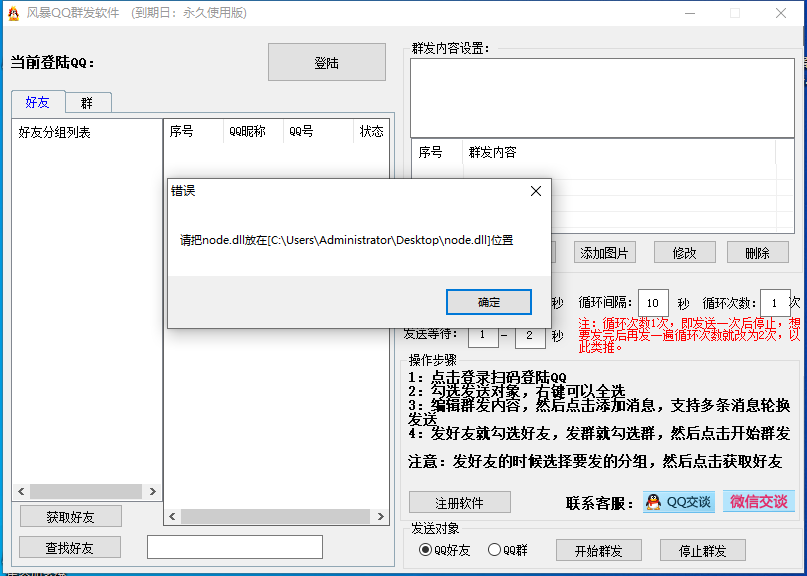This screenshot has height=576, width=807.
Task: Click the 序号 column header in message list
Action: click(x=437, y=152)
